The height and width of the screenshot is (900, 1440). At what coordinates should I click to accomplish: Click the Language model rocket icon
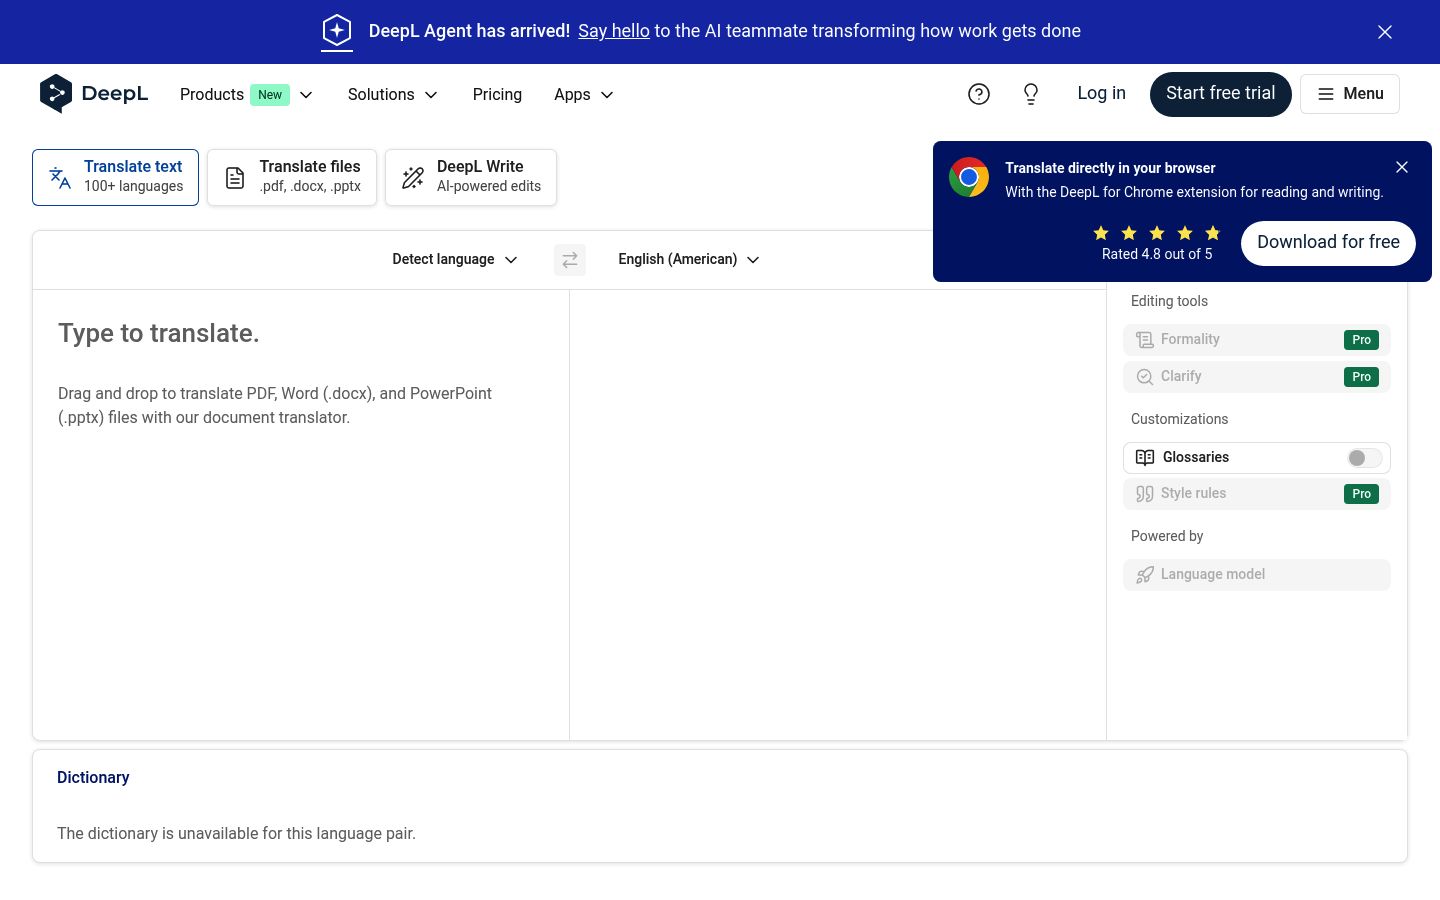(x=1145, y=574)
